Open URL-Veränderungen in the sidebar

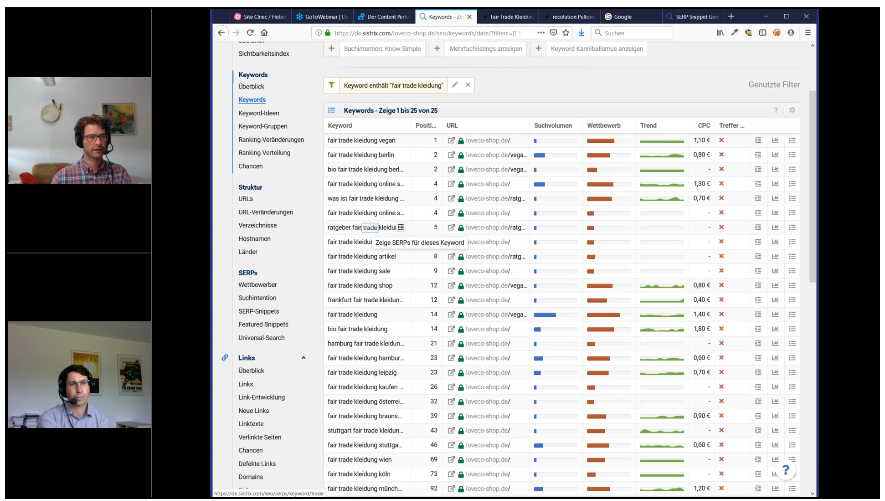pyautogui.click(x=265, y=213)
